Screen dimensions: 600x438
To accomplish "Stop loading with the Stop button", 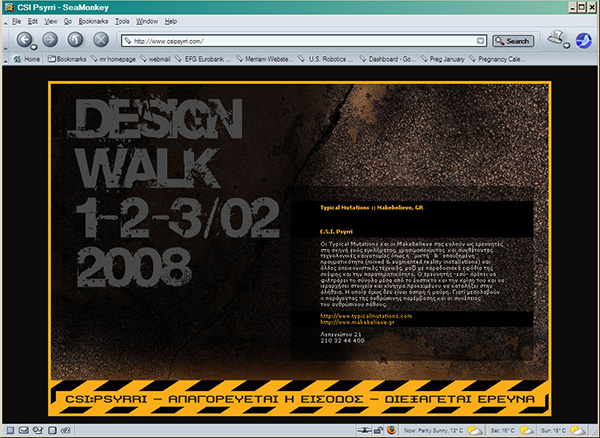I will (101, 39).
